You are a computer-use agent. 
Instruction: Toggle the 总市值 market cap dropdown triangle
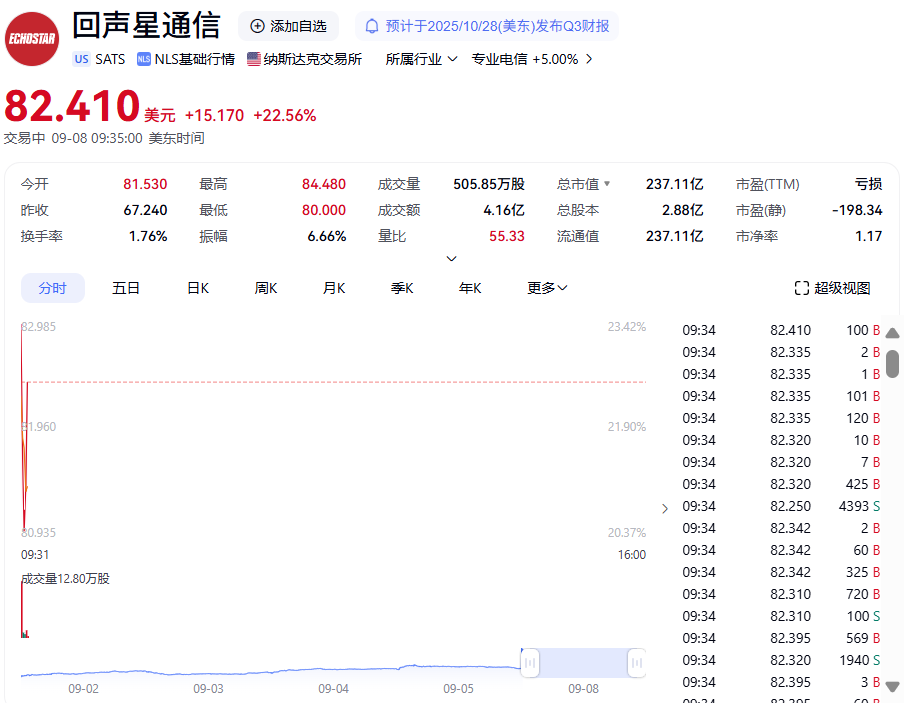[606, 184]
